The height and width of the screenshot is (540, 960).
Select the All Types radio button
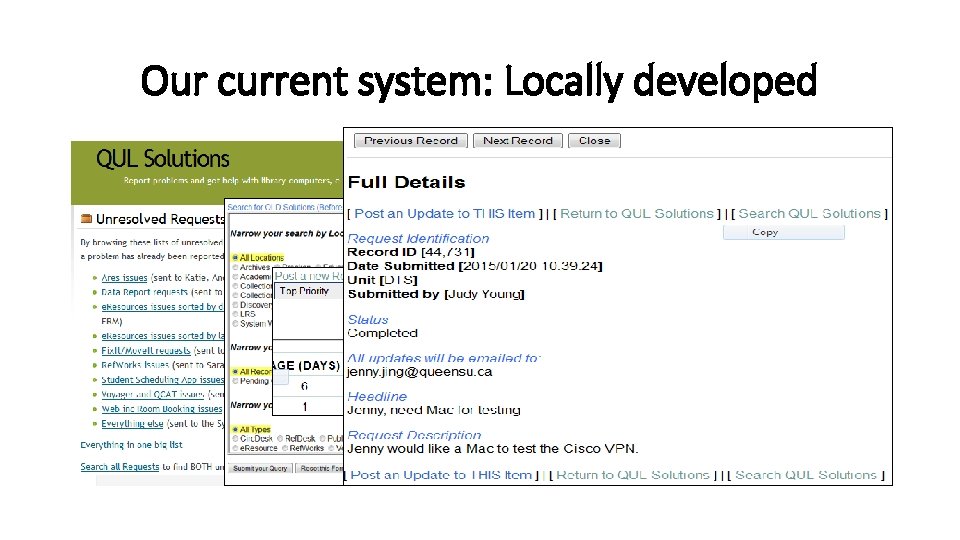[x=235, y=430]
